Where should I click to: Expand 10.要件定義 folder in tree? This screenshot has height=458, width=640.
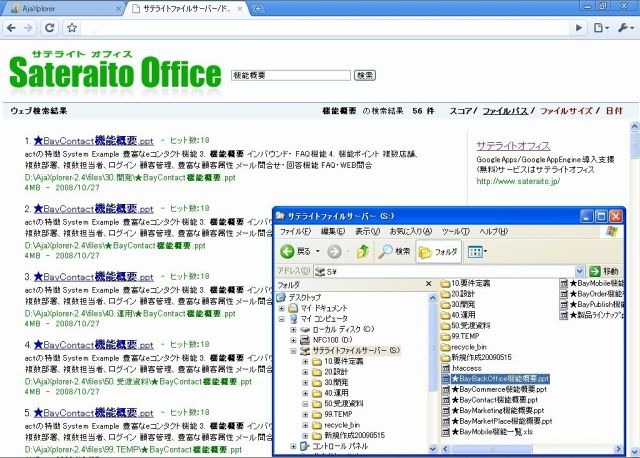(x=305, y=362)
